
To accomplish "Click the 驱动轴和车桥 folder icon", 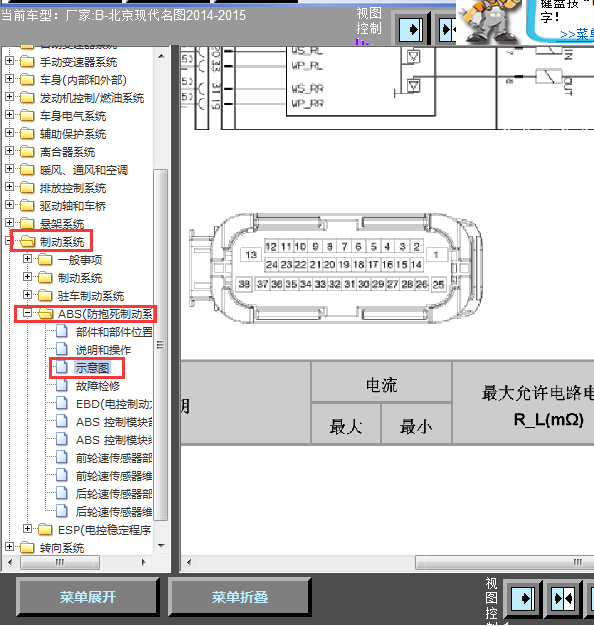I will point(27,205).
